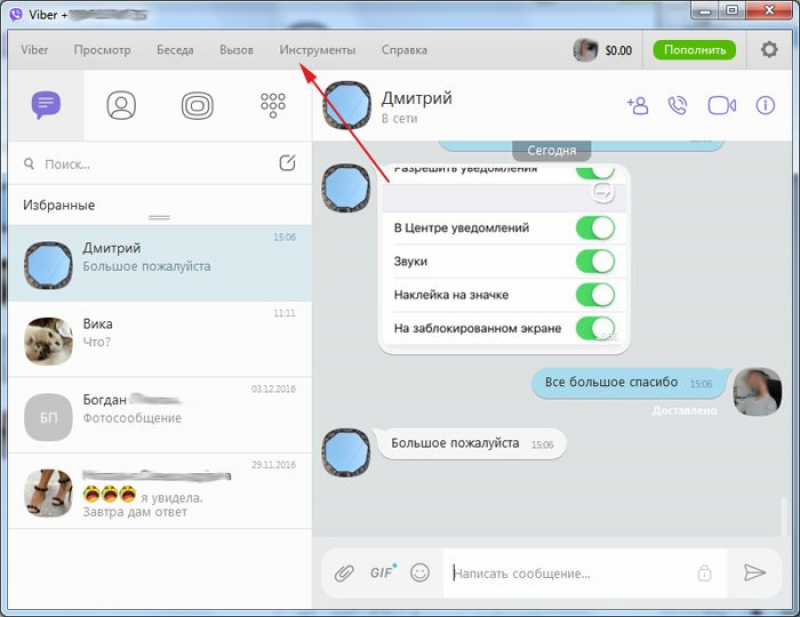Start a video call with Дмитрий

click(x=720, y=105)
